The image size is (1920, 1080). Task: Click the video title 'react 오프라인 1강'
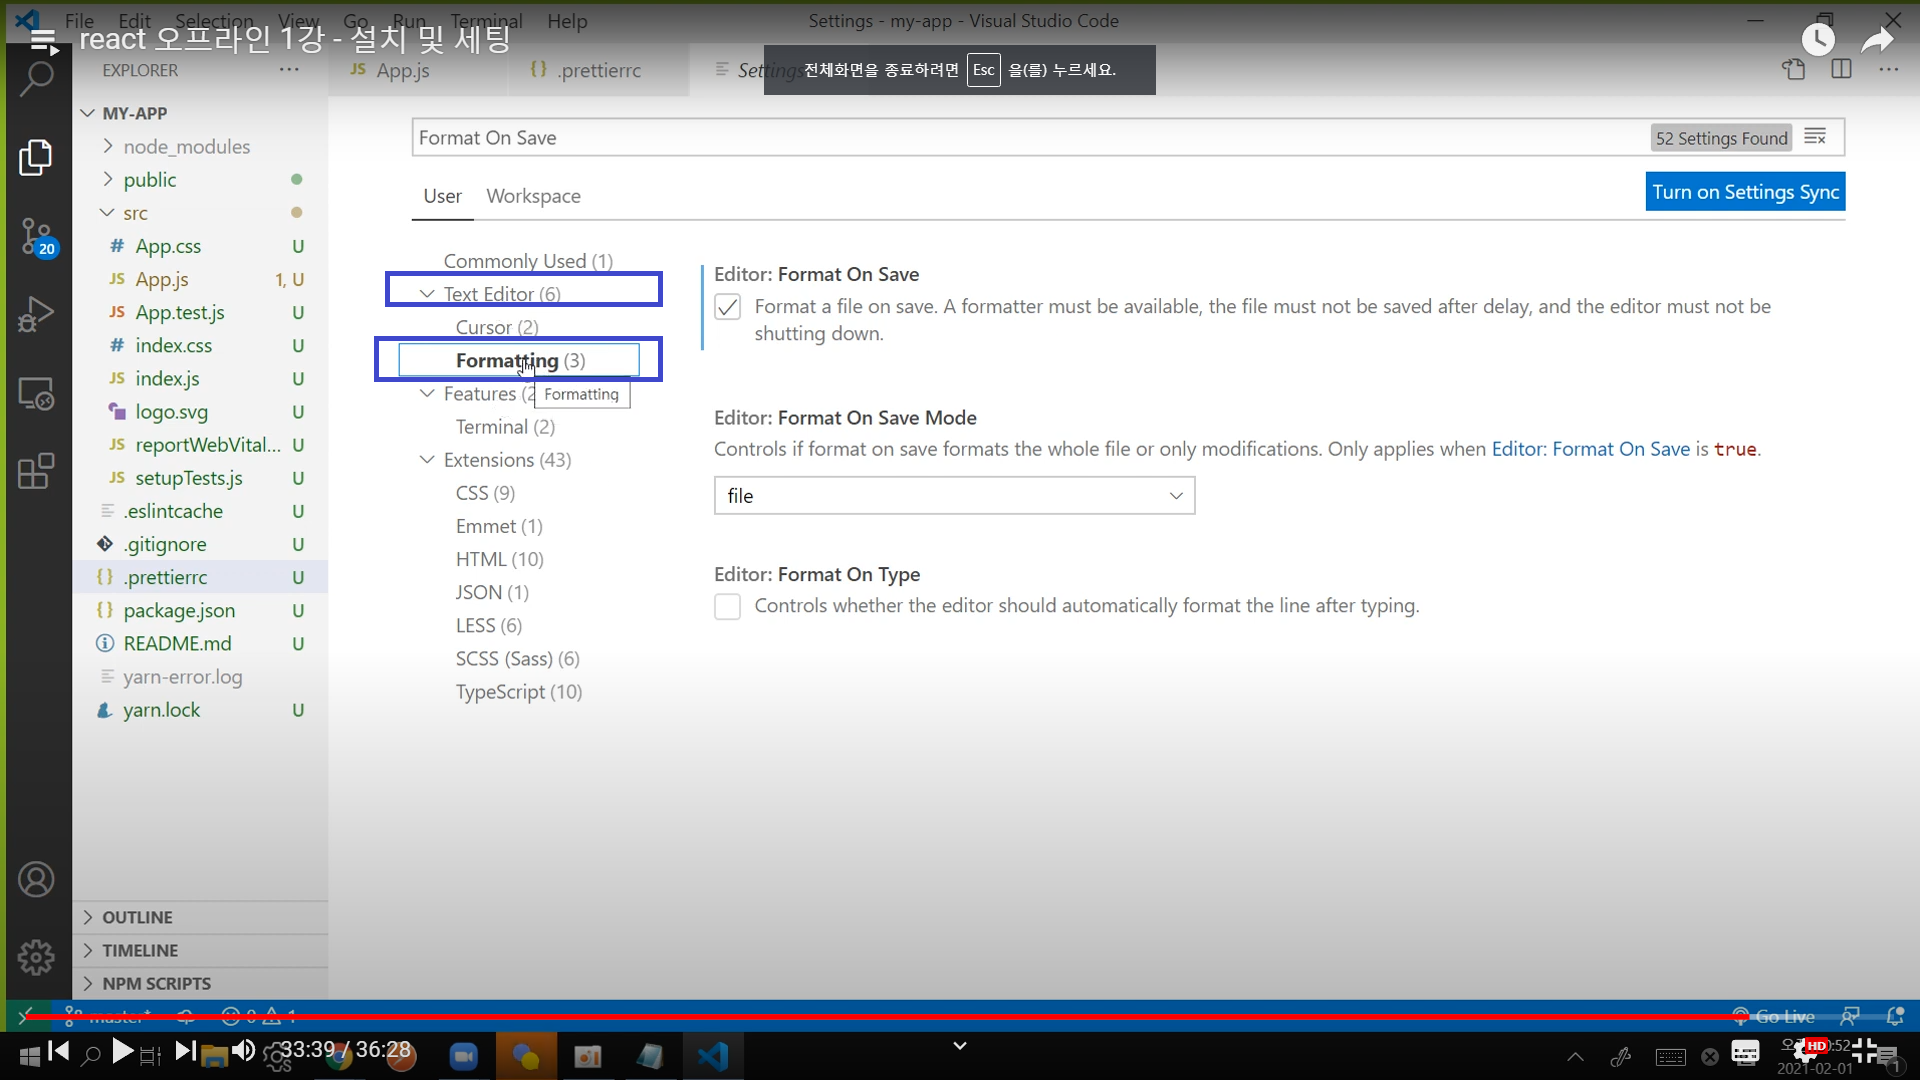click(x=295, y=38)
